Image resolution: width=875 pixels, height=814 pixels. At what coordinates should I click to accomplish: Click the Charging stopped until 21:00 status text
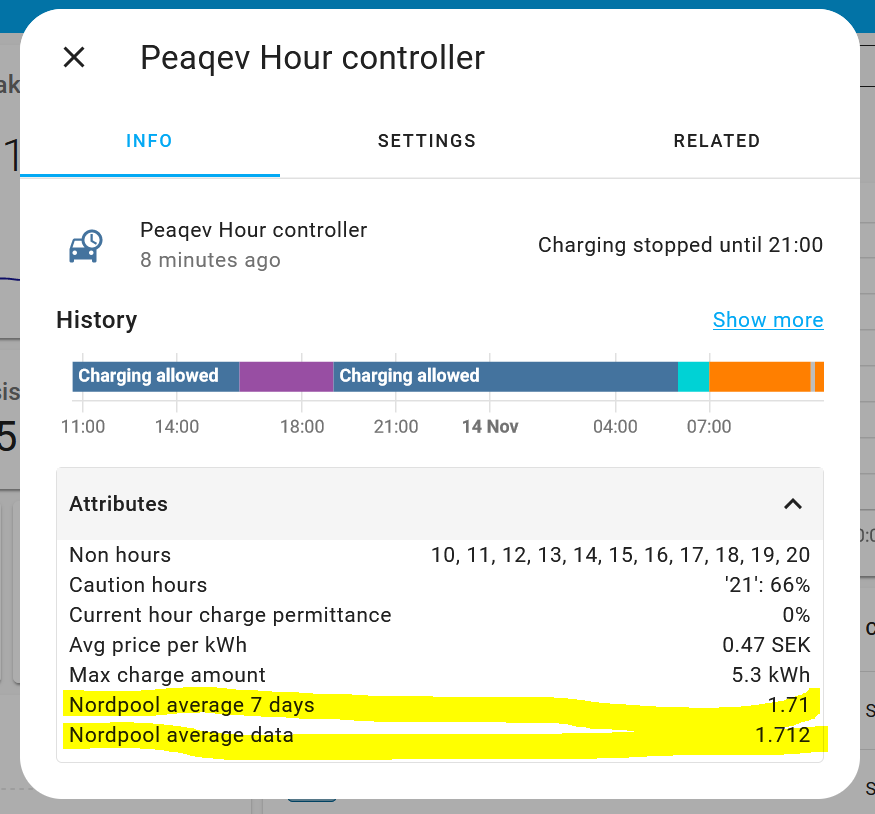[680, 245]
